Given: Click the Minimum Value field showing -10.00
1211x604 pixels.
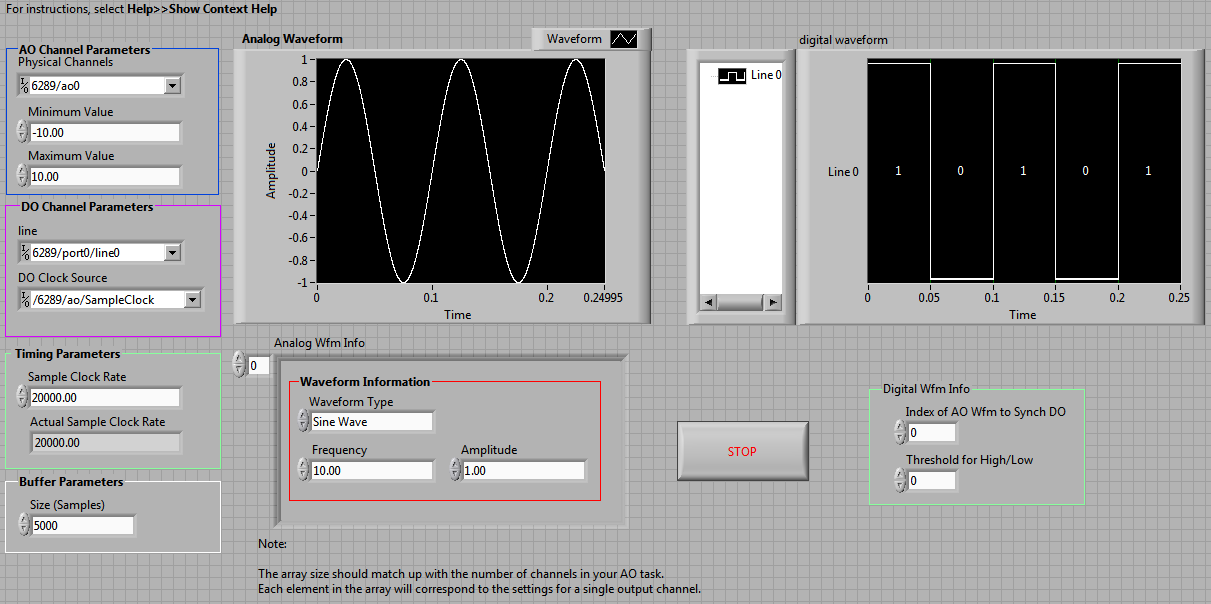Looking at the screenshot, I should 105,132.
